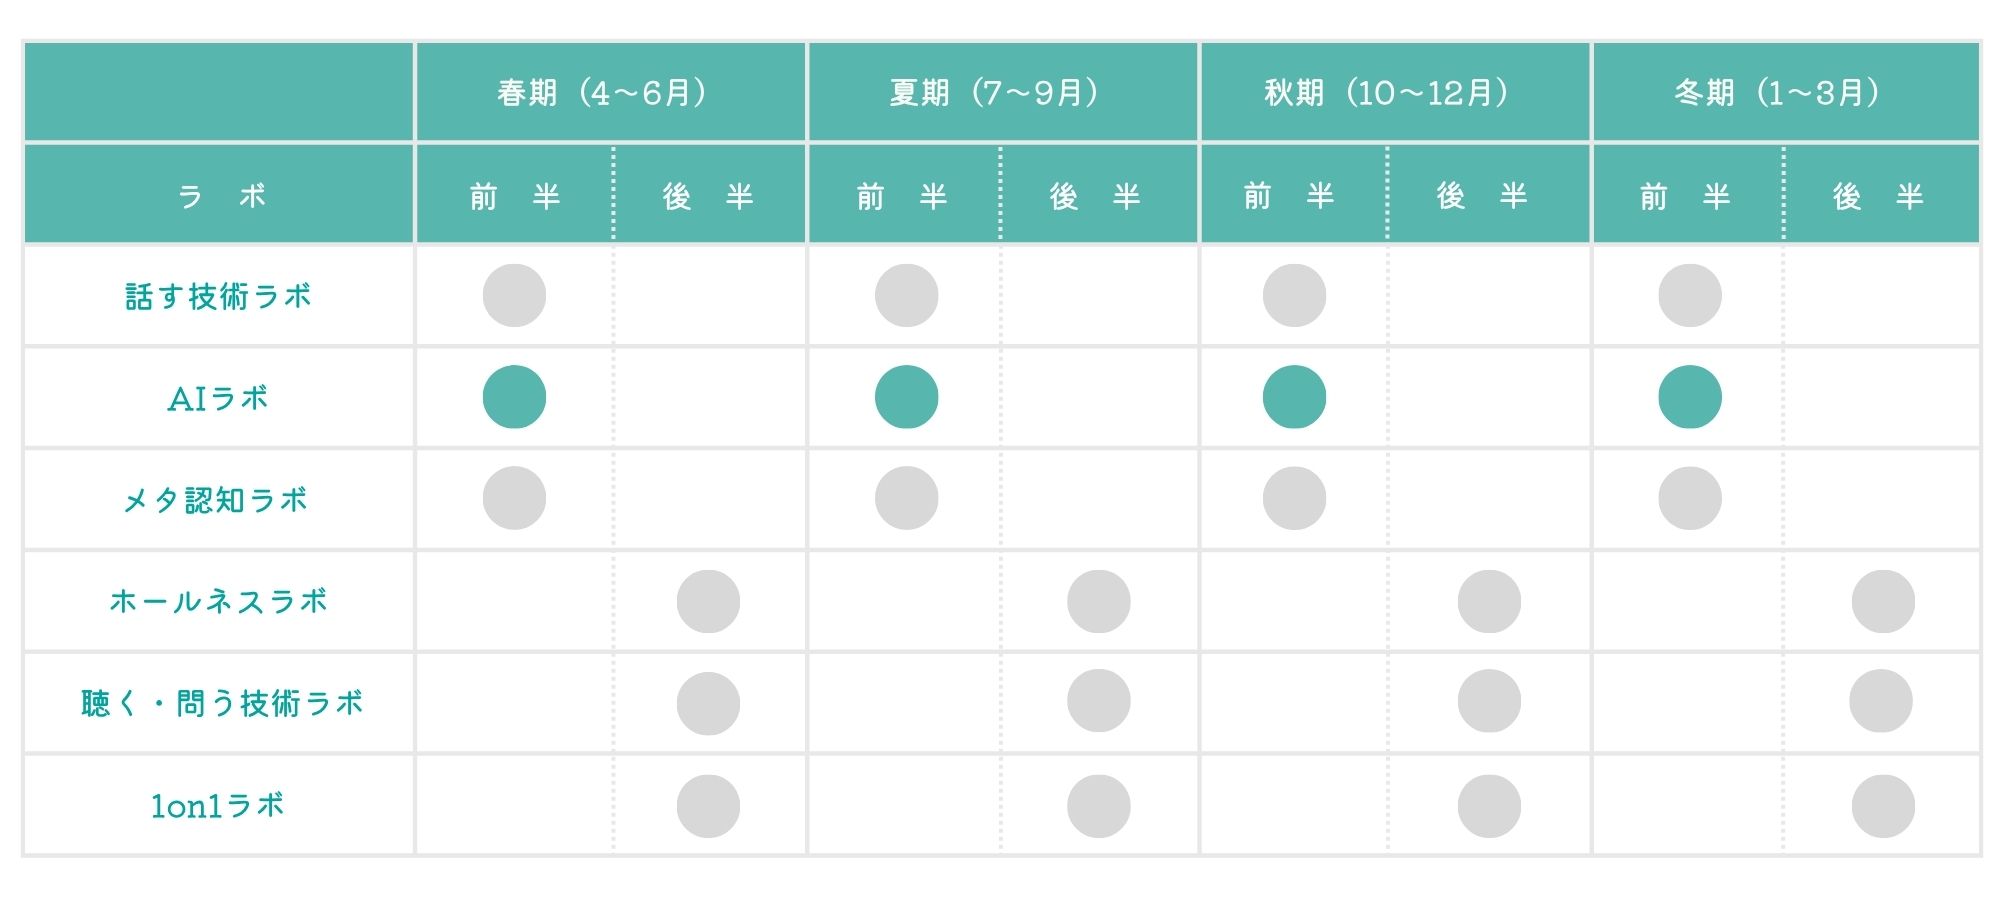
Task: Open the 話す技術ラボ row label
Action: point(219,296)
